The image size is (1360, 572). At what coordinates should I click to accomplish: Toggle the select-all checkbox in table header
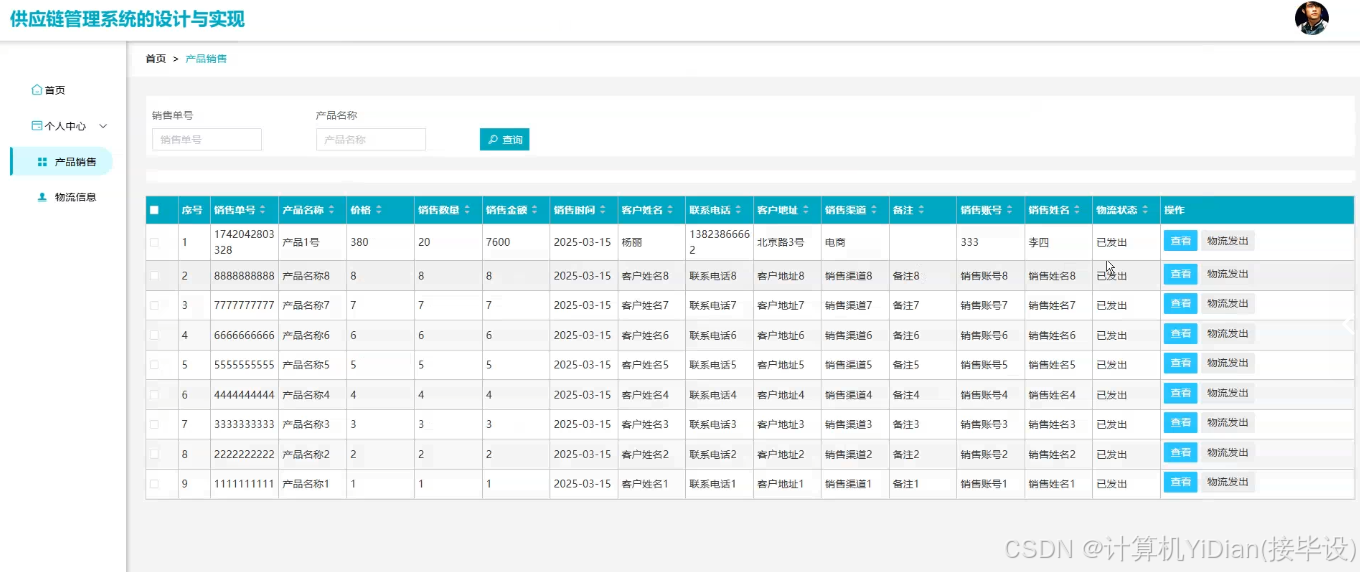coord(154,210)
